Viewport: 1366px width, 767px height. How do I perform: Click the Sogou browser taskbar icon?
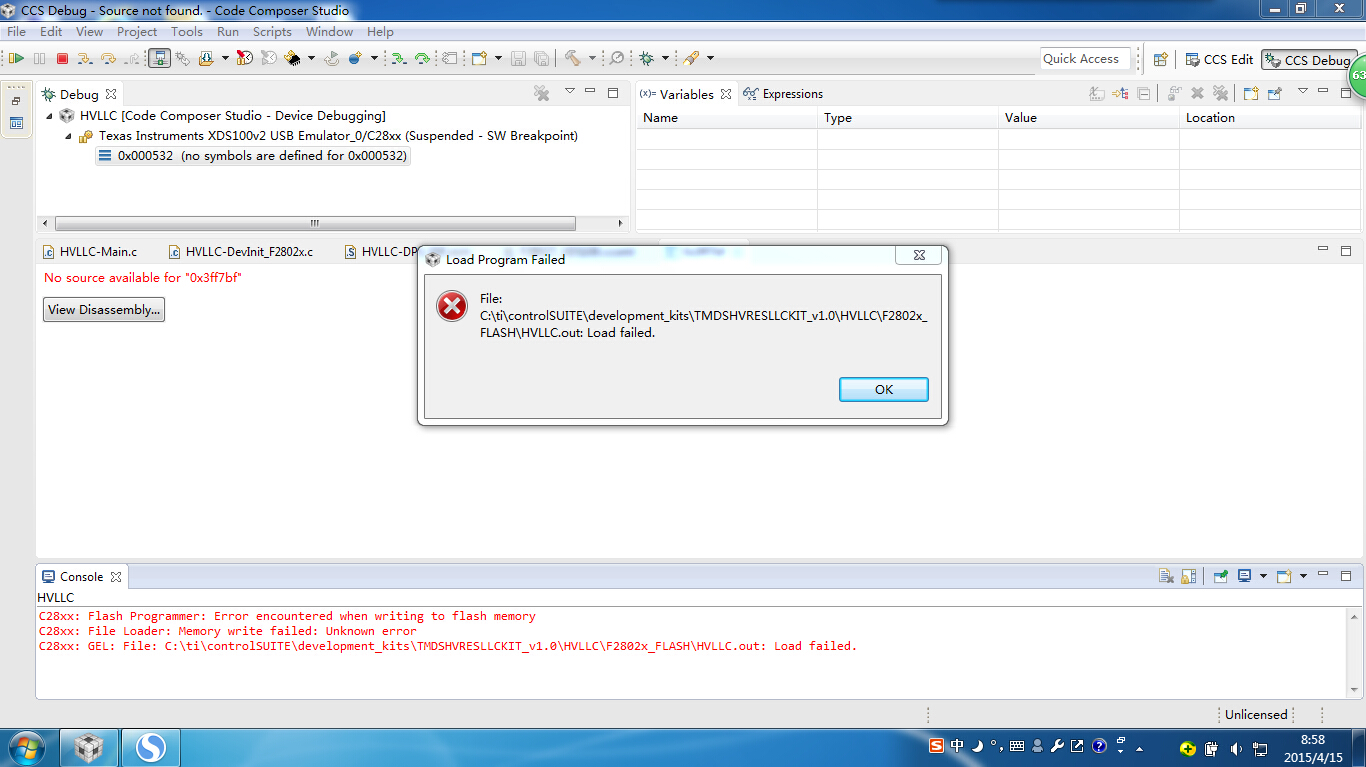(x=150, y=747)
